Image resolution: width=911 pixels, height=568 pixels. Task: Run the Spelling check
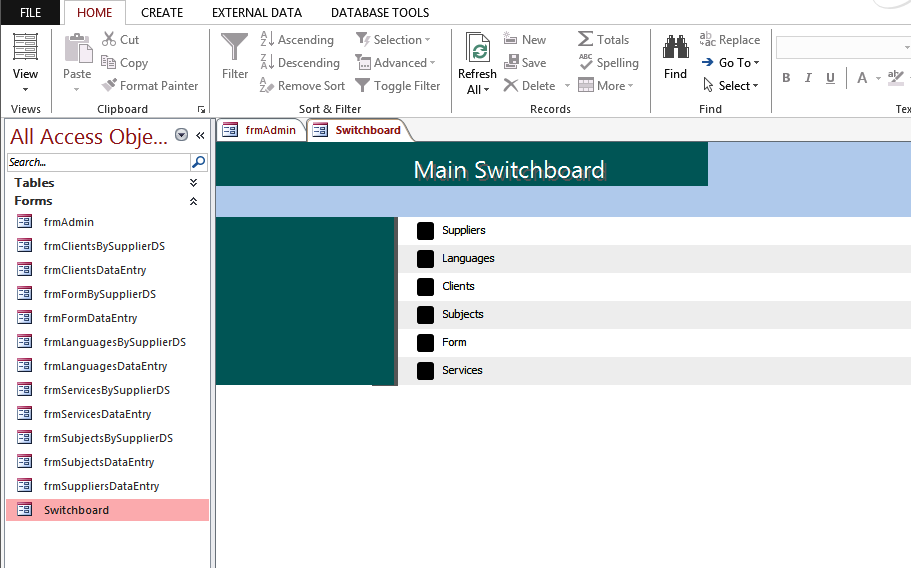pos(608,63)
